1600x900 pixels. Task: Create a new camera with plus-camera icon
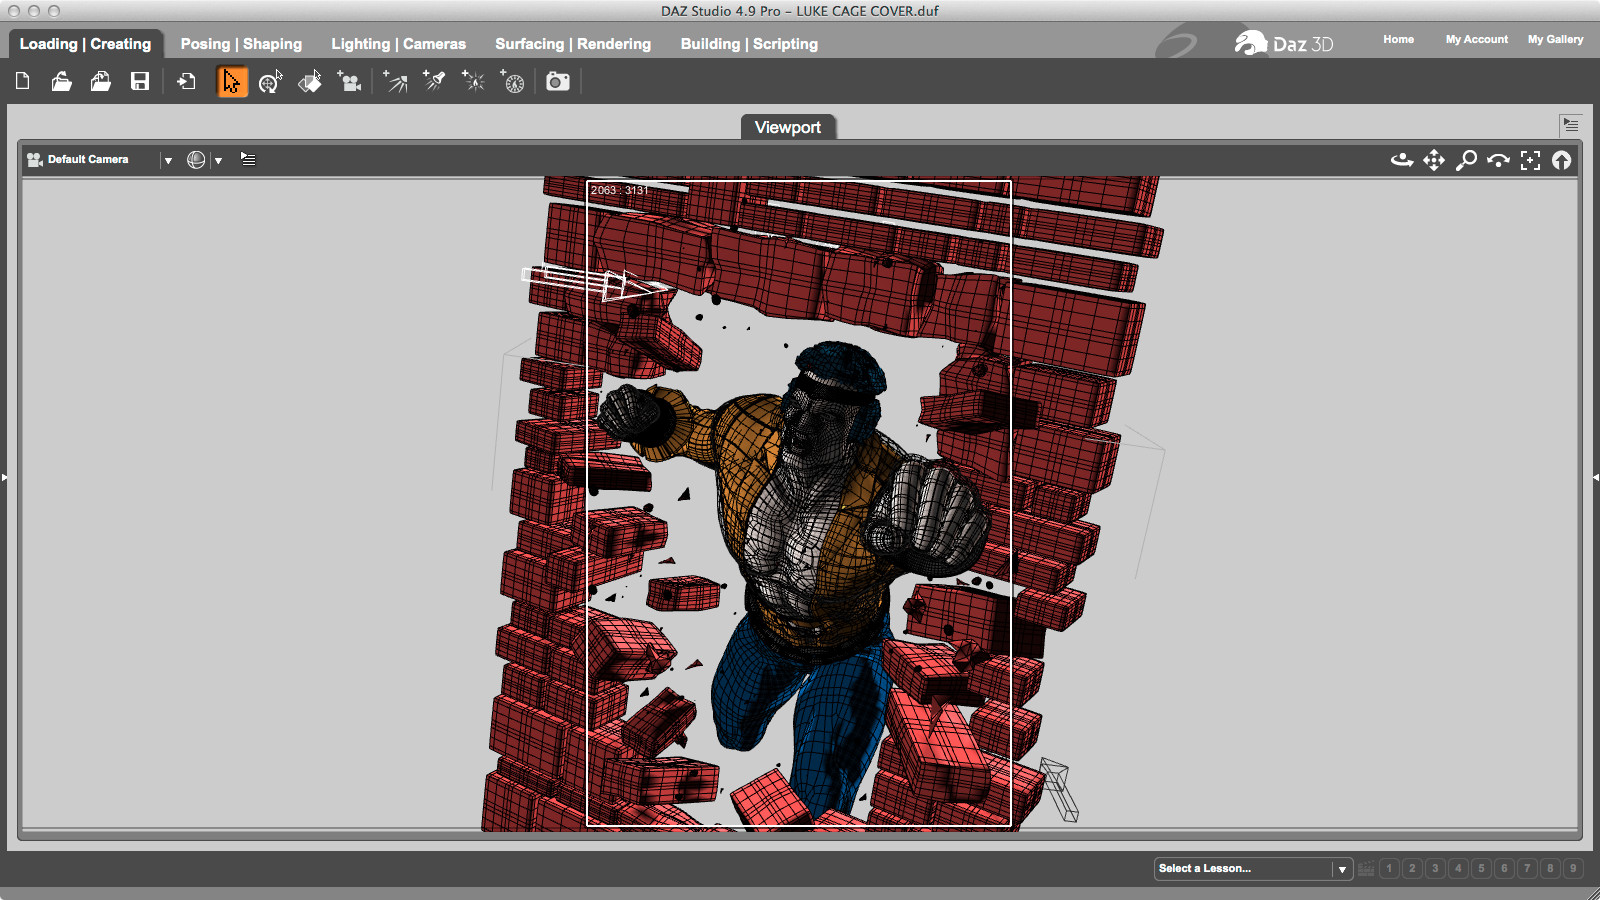click(349, 82)
